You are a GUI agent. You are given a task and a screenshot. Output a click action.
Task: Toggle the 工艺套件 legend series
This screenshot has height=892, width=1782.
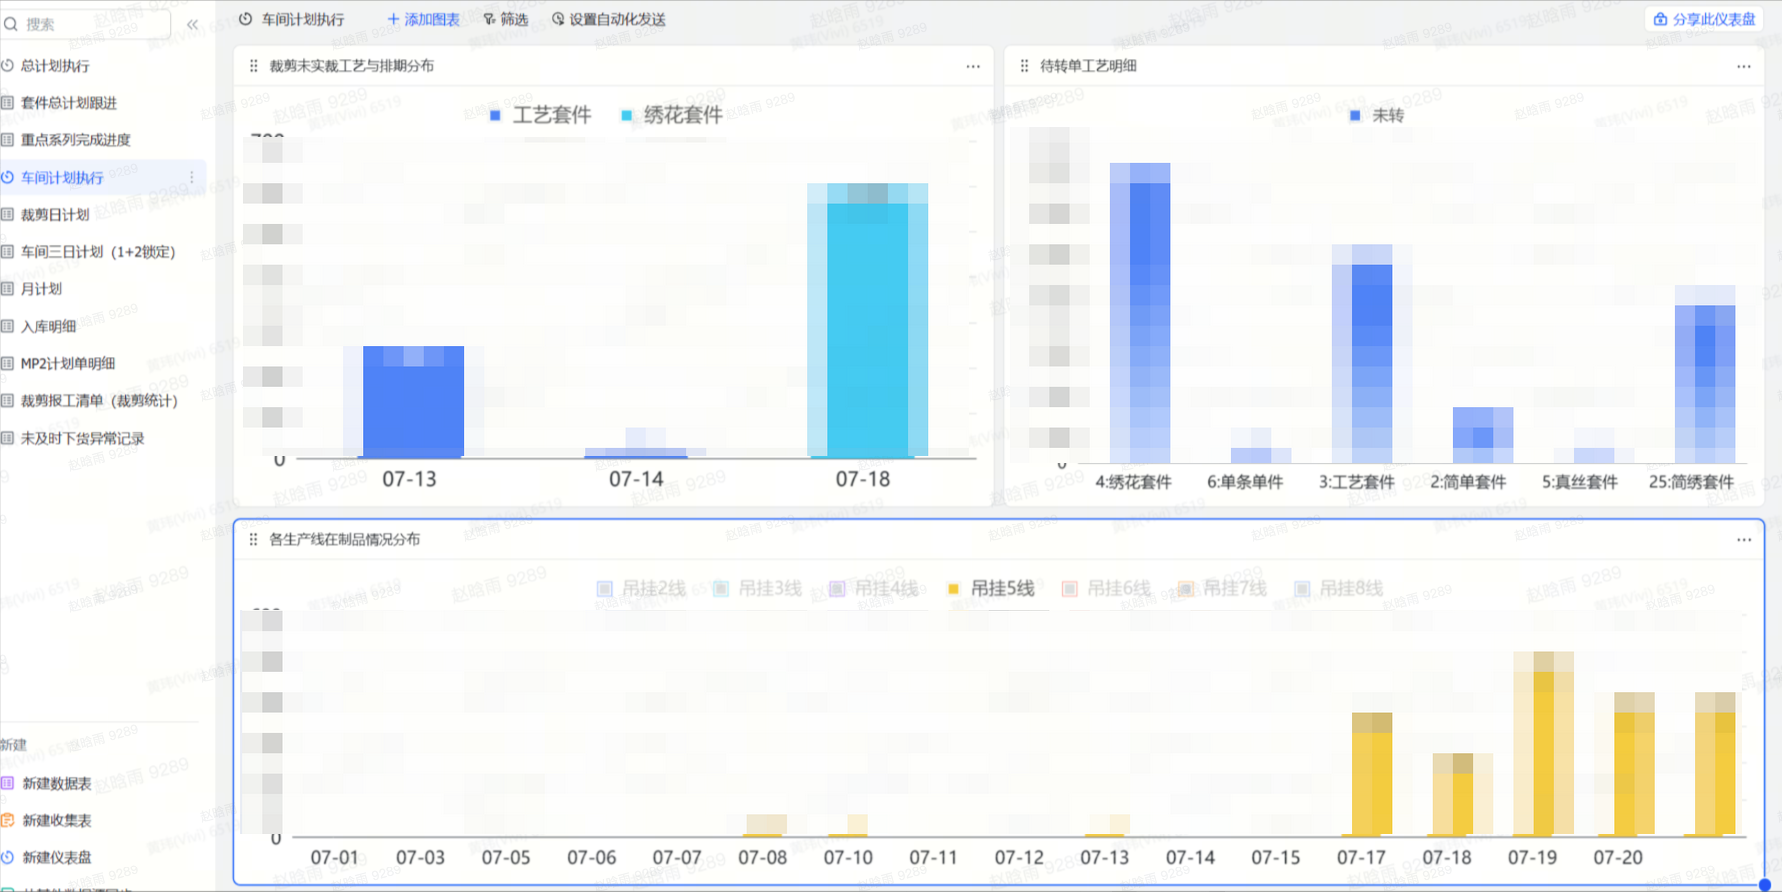pyautogui.click(x=541, y=115)
